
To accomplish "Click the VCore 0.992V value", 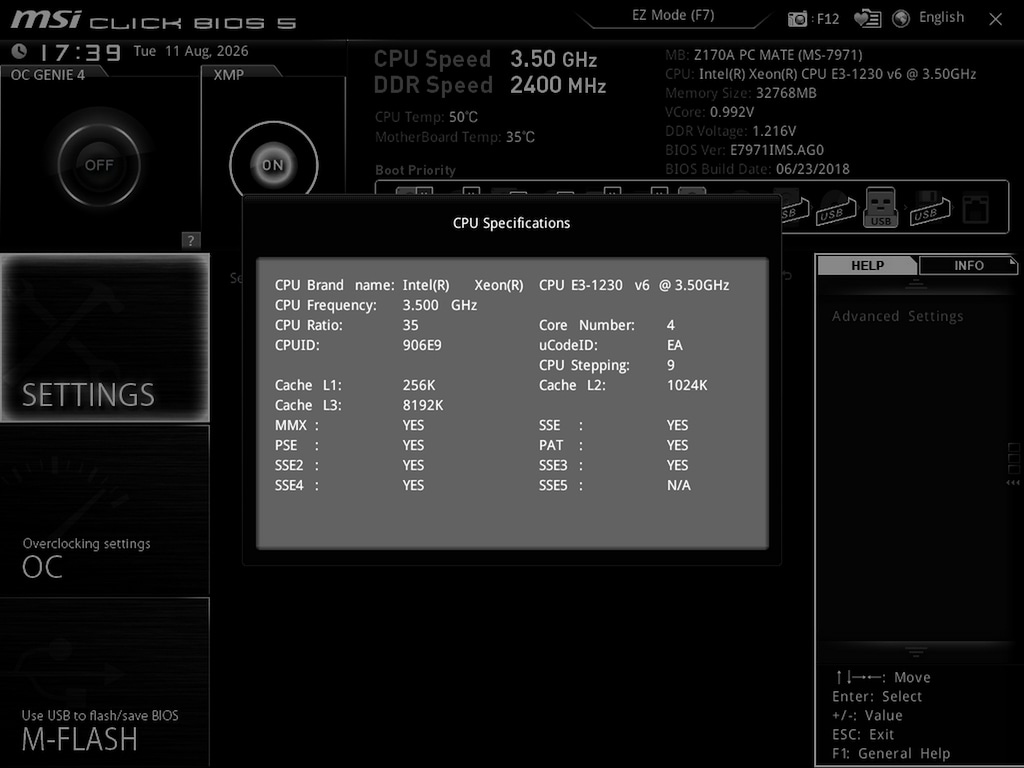I will [731, 112].
